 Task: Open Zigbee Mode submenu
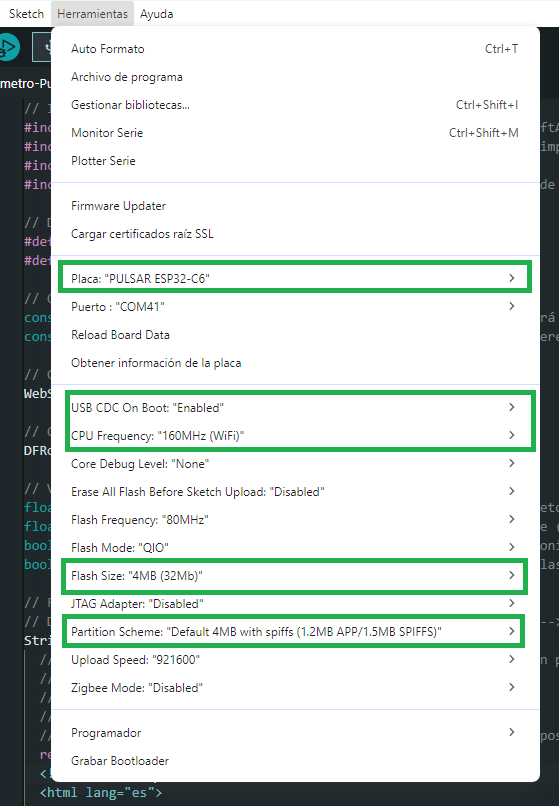click(295, 688)
